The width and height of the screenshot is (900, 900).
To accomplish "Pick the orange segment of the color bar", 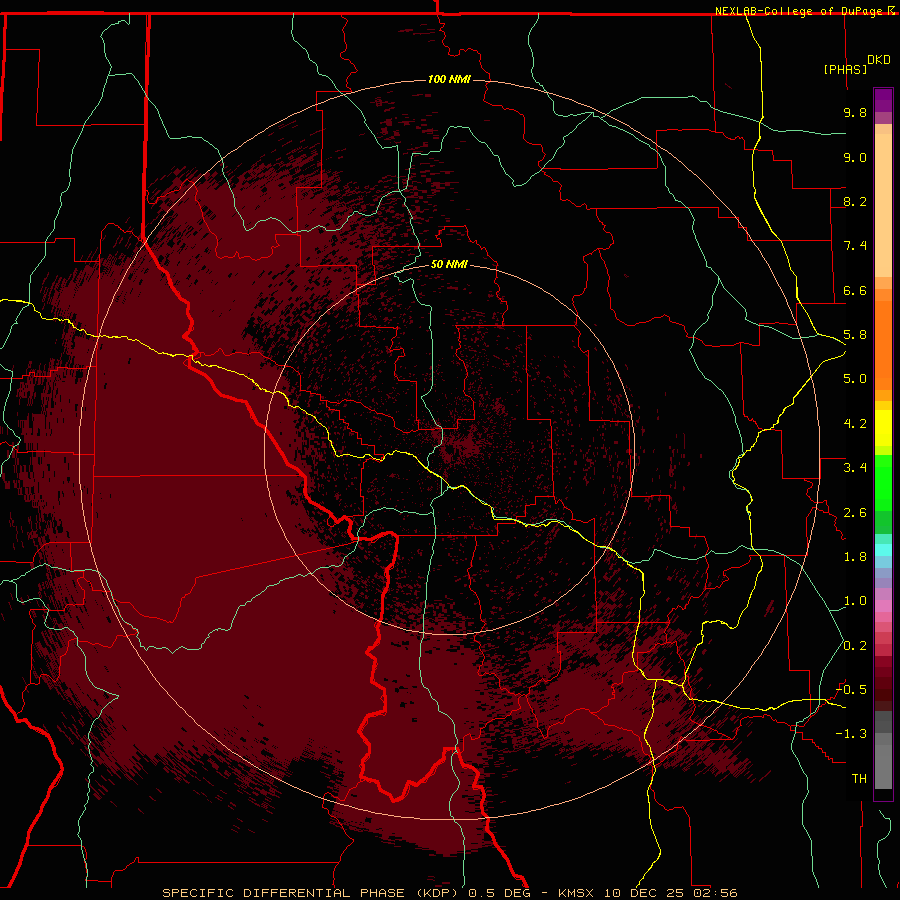I will 883,345.
